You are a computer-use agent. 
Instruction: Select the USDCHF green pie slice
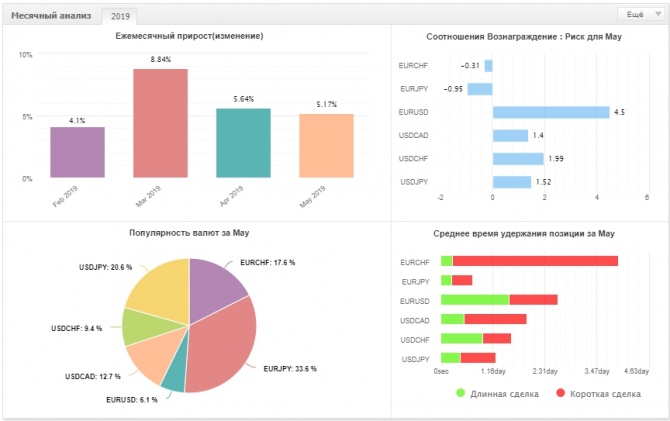tap(147, 327)
